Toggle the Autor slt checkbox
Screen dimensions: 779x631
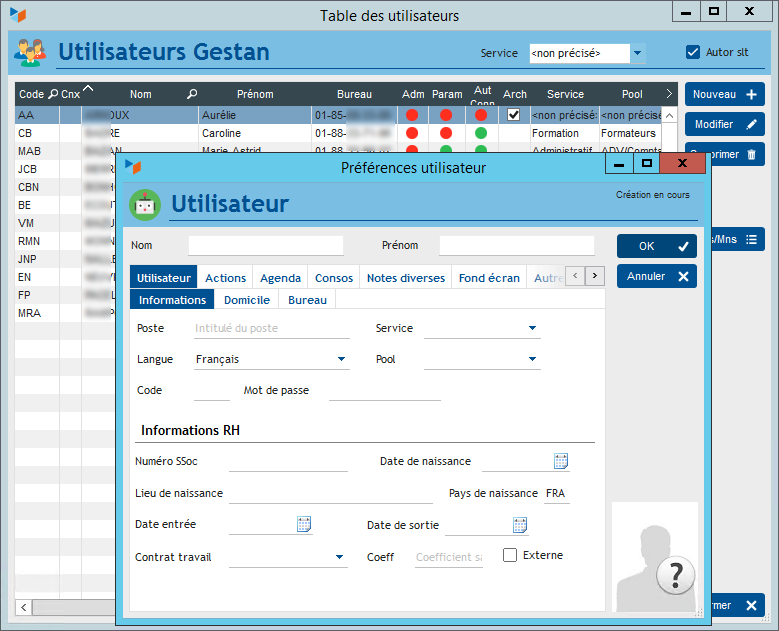[693, 53]
